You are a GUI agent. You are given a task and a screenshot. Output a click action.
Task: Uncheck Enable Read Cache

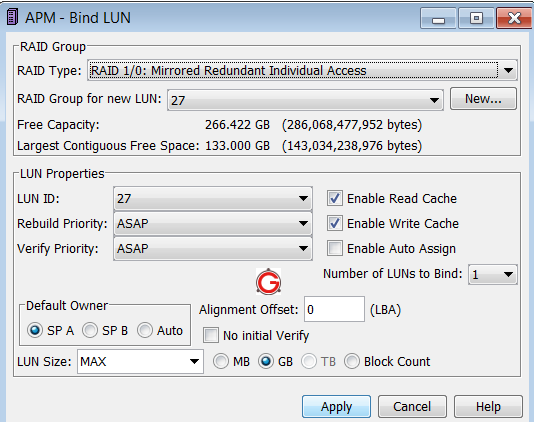pos(335,198)
